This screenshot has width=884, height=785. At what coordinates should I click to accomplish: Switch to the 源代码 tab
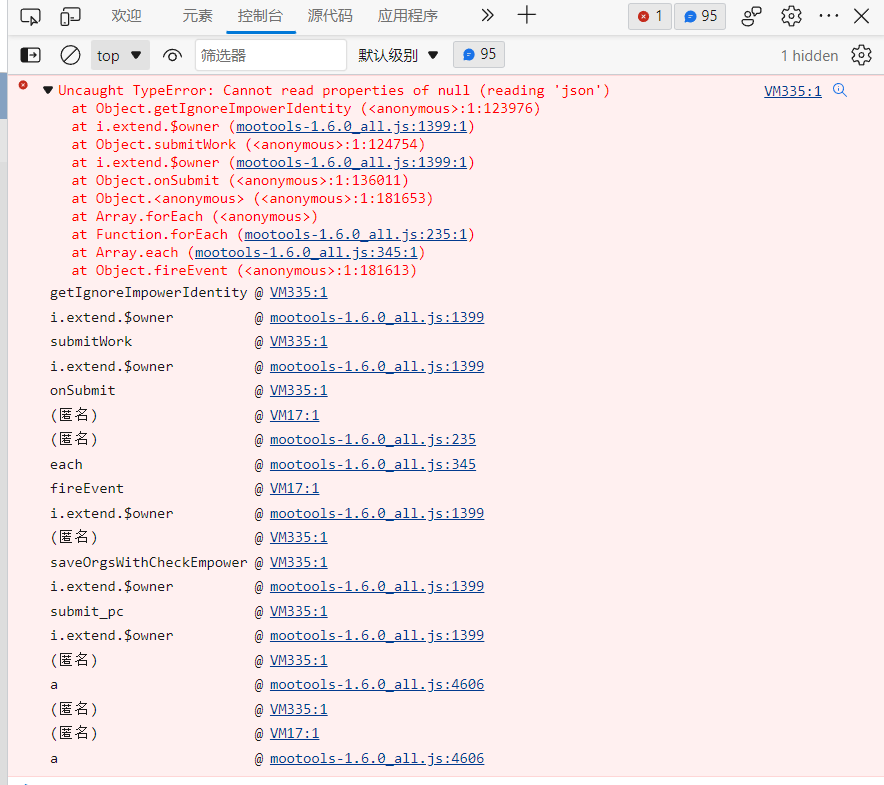(x=329, y=16)
